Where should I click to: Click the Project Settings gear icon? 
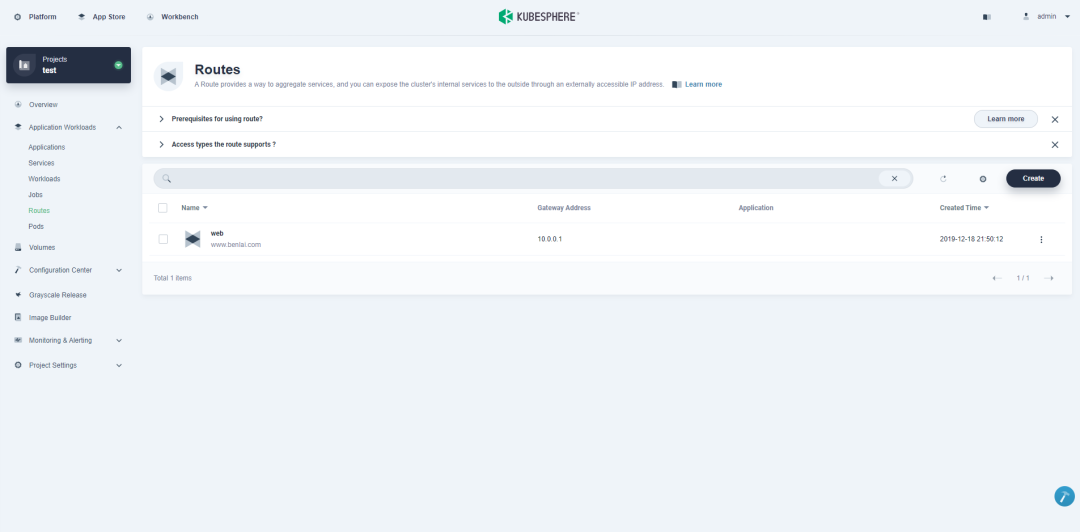pyautogui.click(x=18, y=365)
